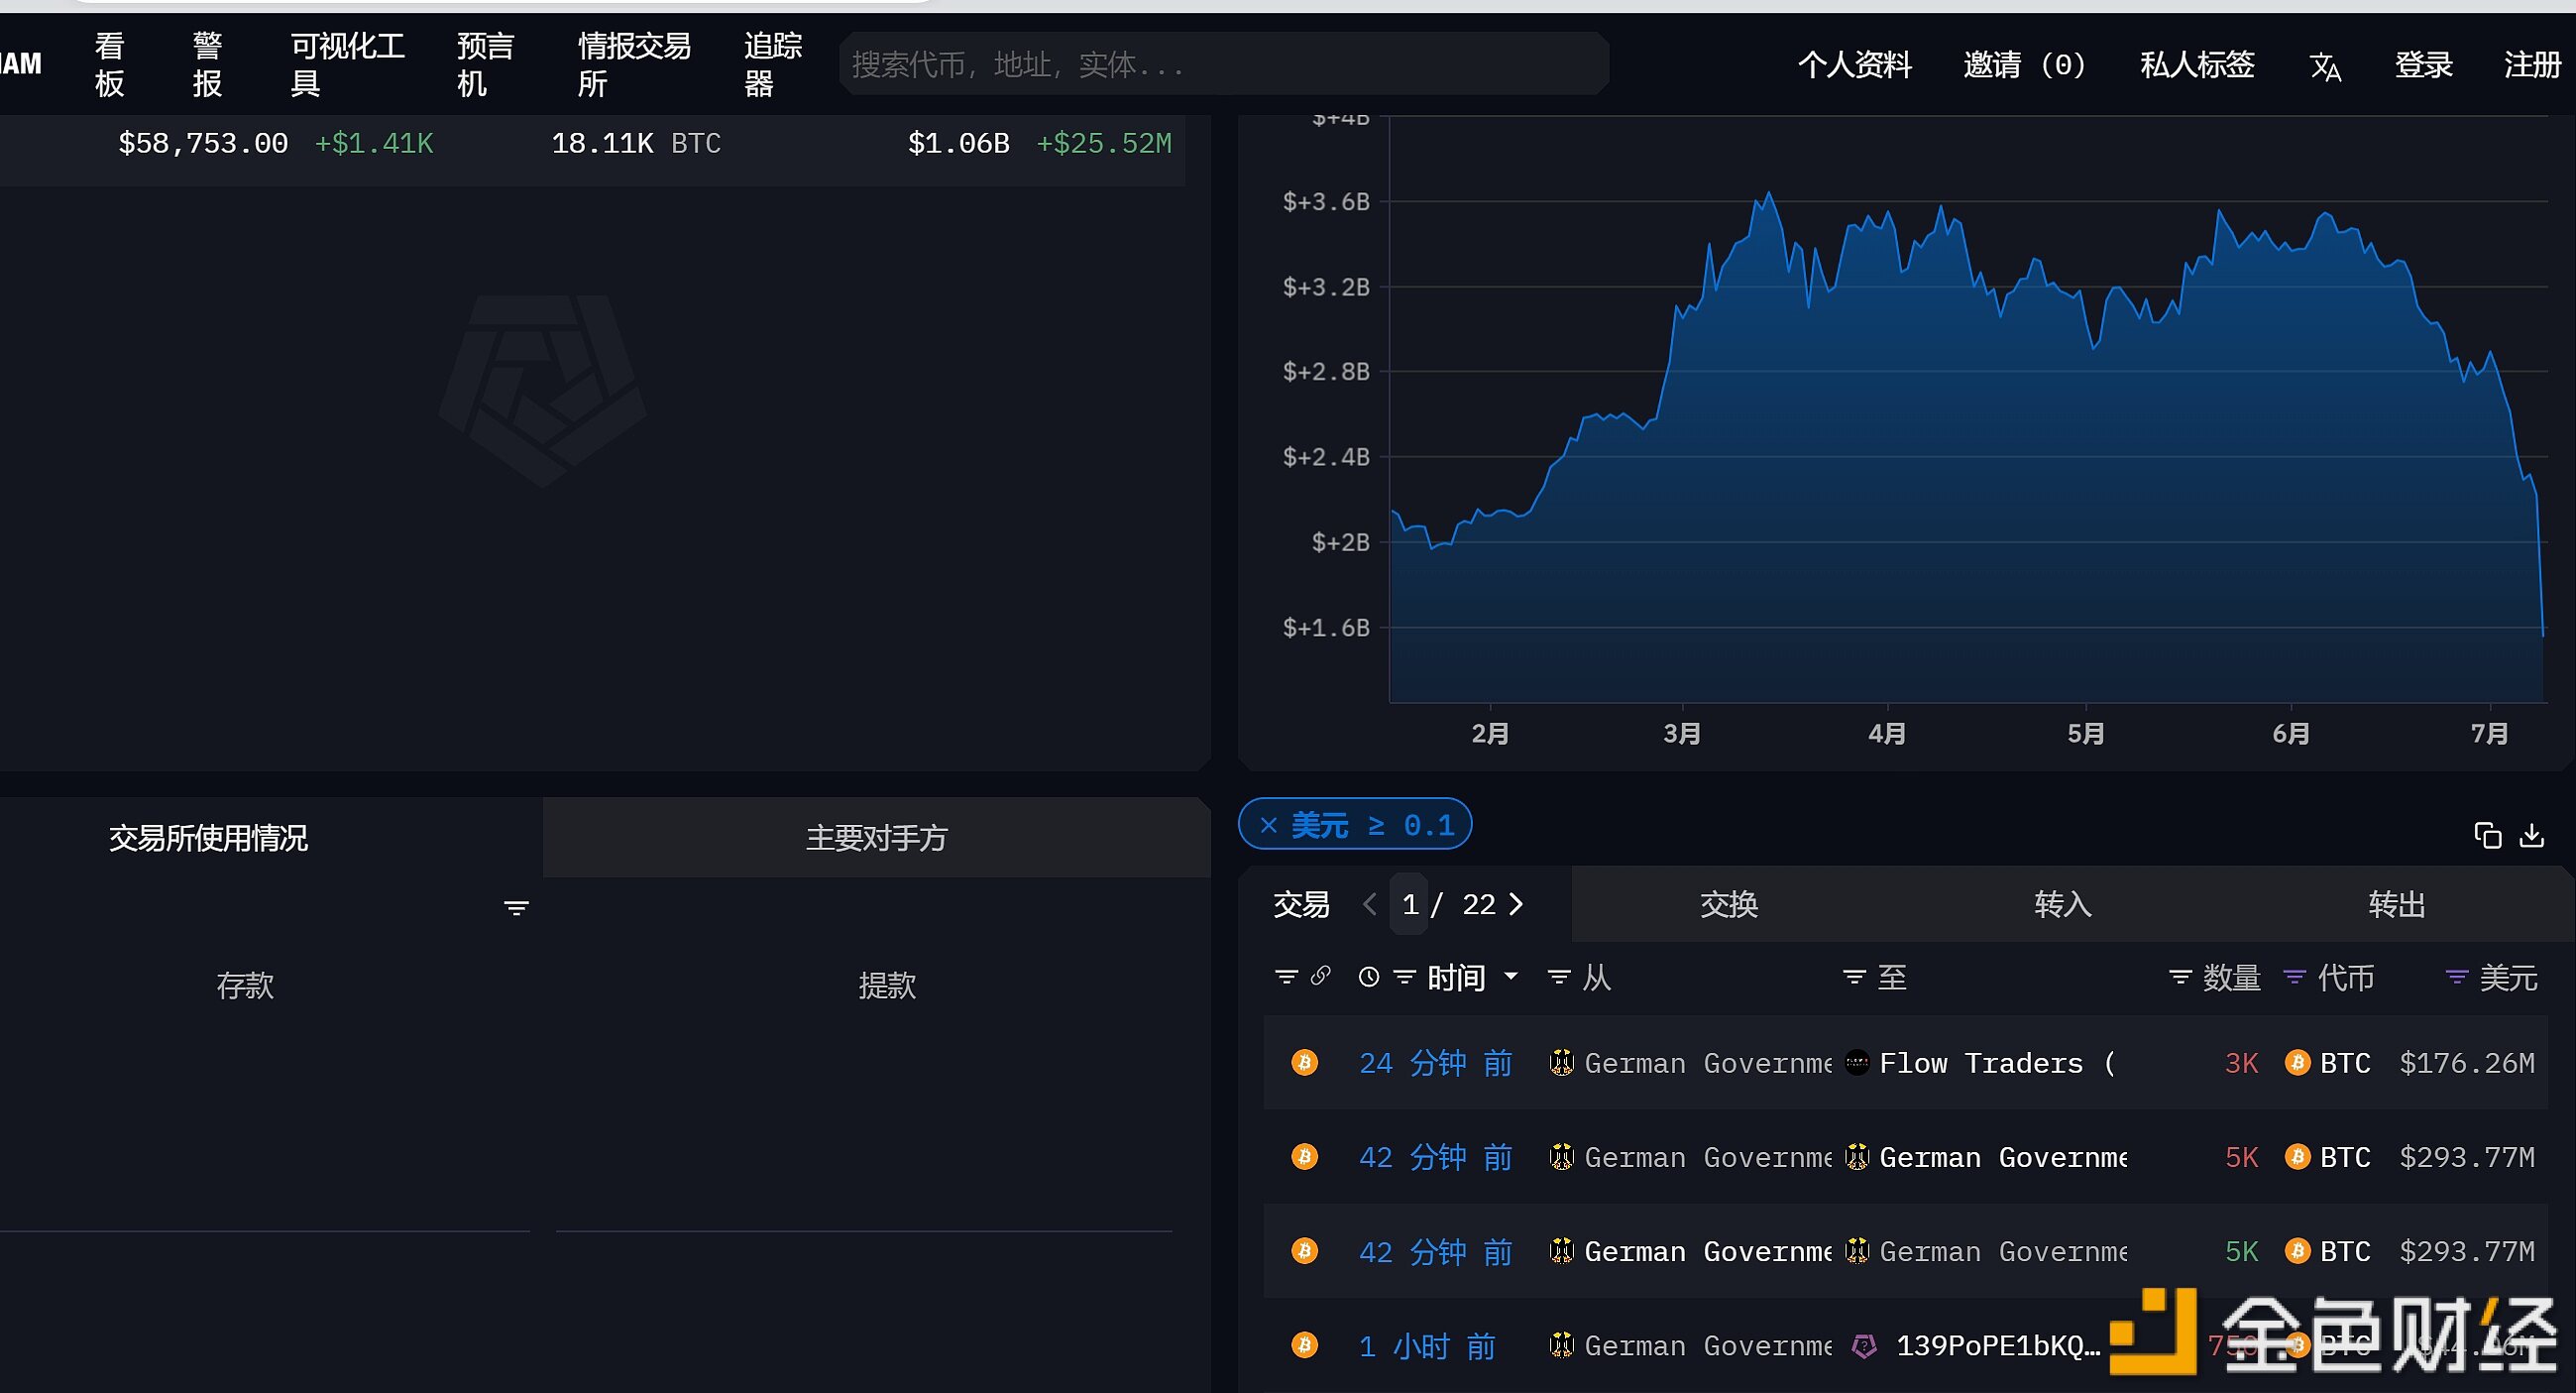Select the 转出 tab

pos(2396,904)
